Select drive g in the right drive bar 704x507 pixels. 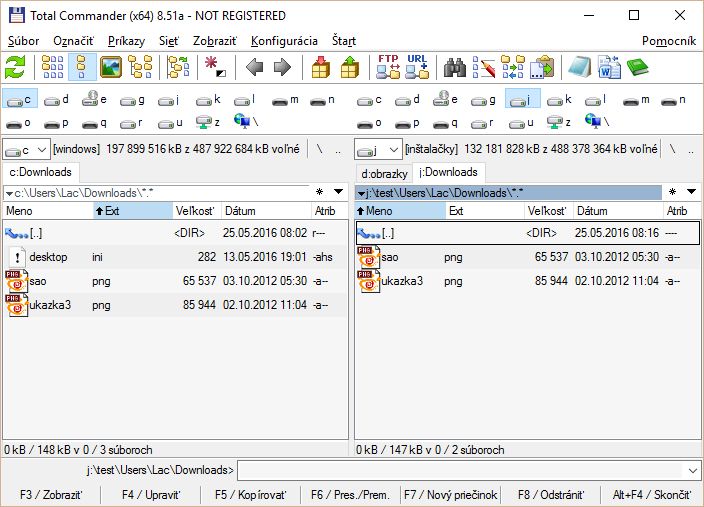click(484, 100)
